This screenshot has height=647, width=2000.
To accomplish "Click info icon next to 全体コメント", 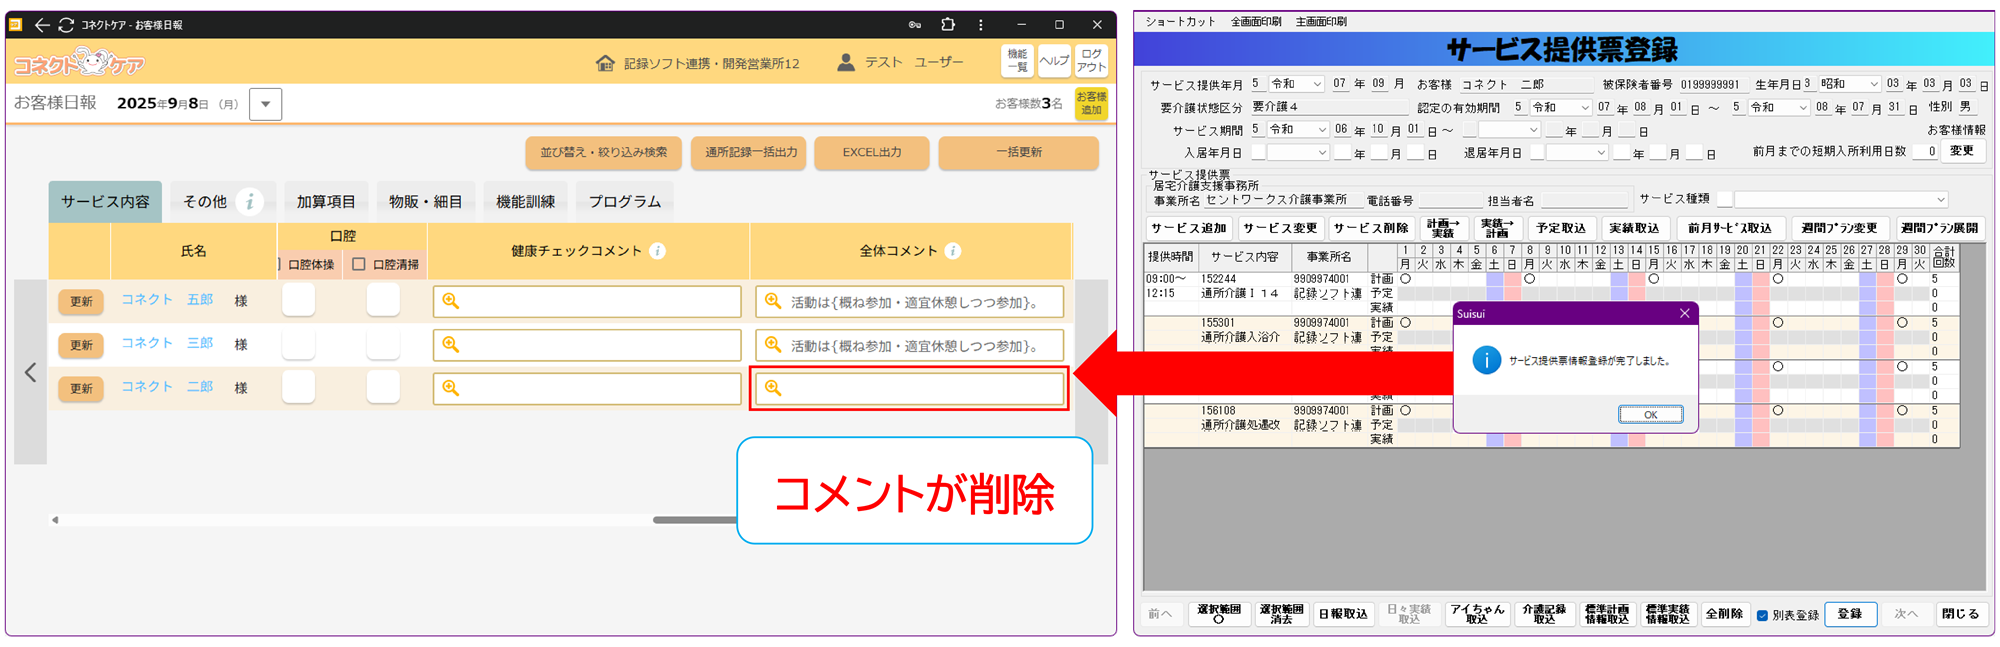I will (953, 251).
